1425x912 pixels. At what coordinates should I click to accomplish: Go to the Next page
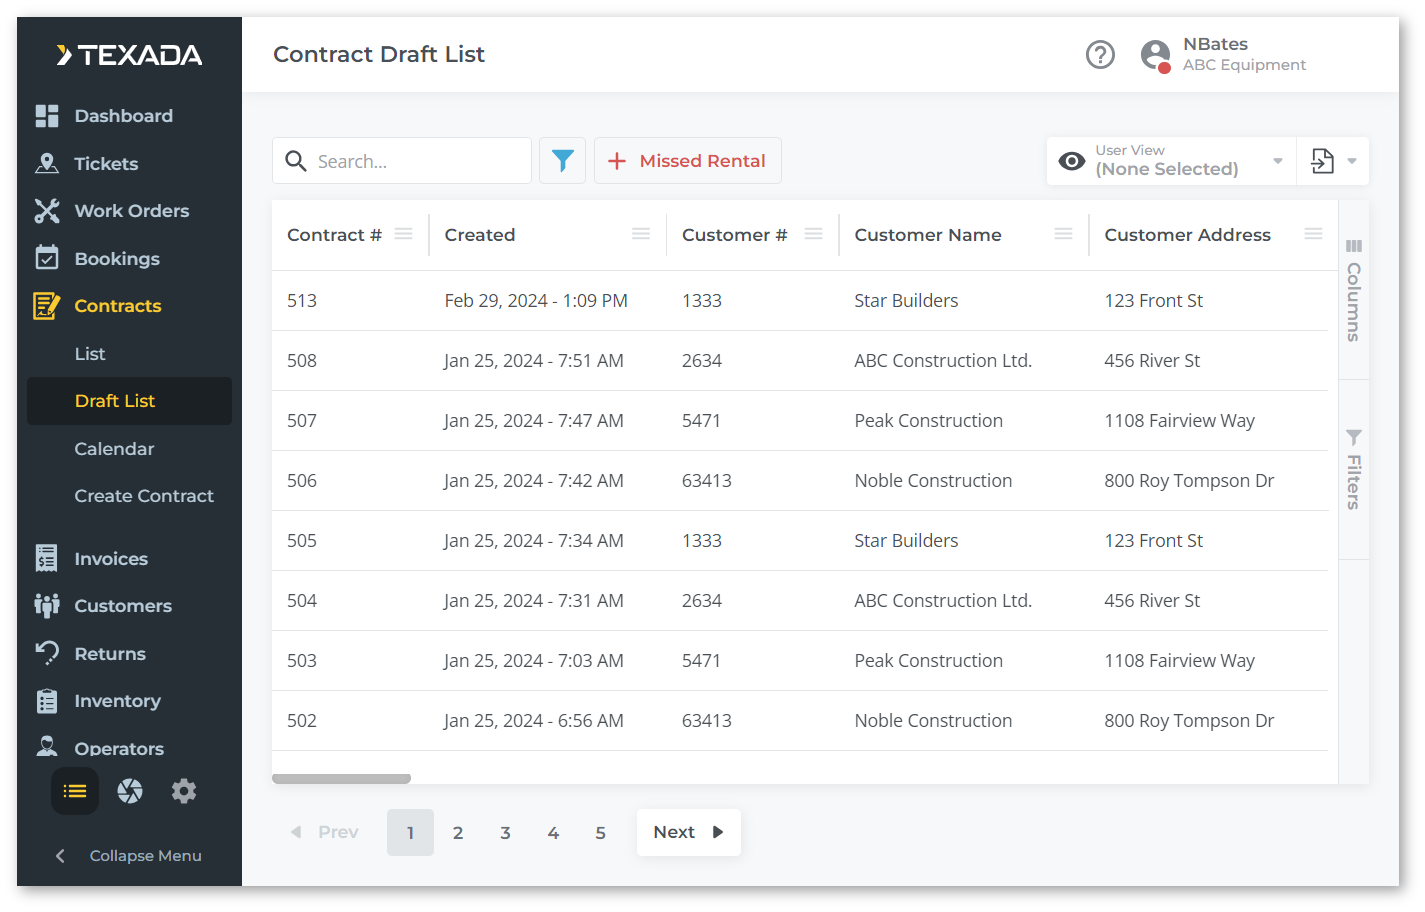pyautogui.click(x=688, y=832)
